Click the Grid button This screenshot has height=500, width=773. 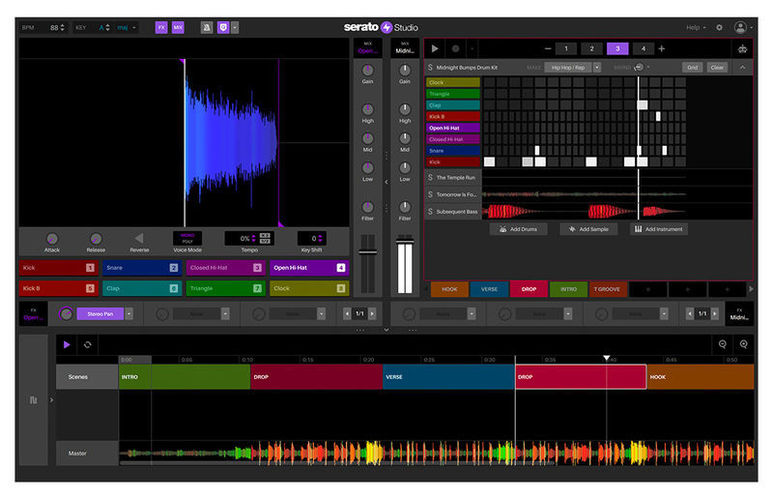[x=693, y=68]
